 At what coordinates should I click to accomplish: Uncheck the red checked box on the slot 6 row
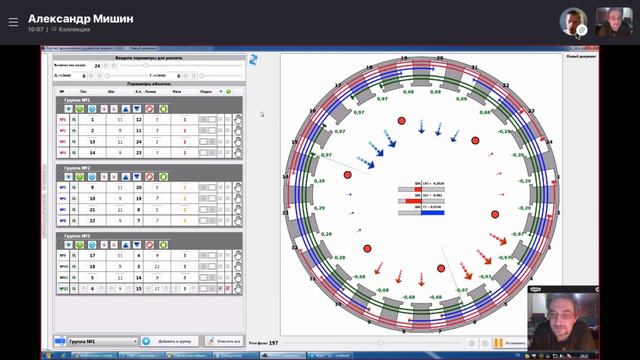click(x=228, y=289)
